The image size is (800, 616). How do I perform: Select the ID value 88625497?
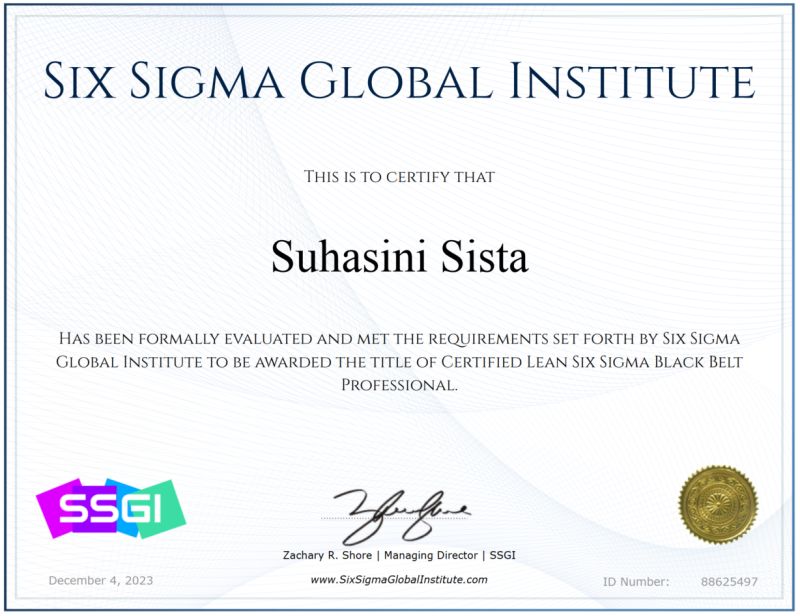click(729, 582)
